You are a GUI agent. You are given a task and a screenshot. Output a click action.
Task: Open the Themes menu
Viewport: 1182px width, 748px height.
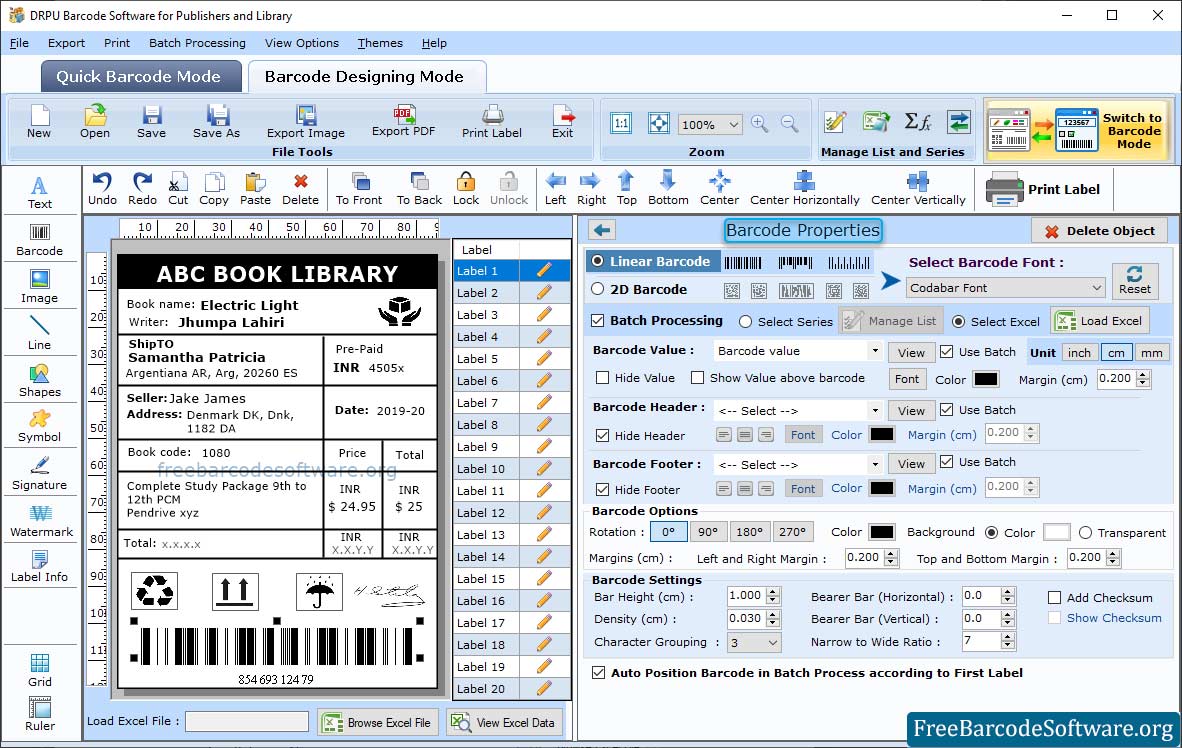[380, 43]
